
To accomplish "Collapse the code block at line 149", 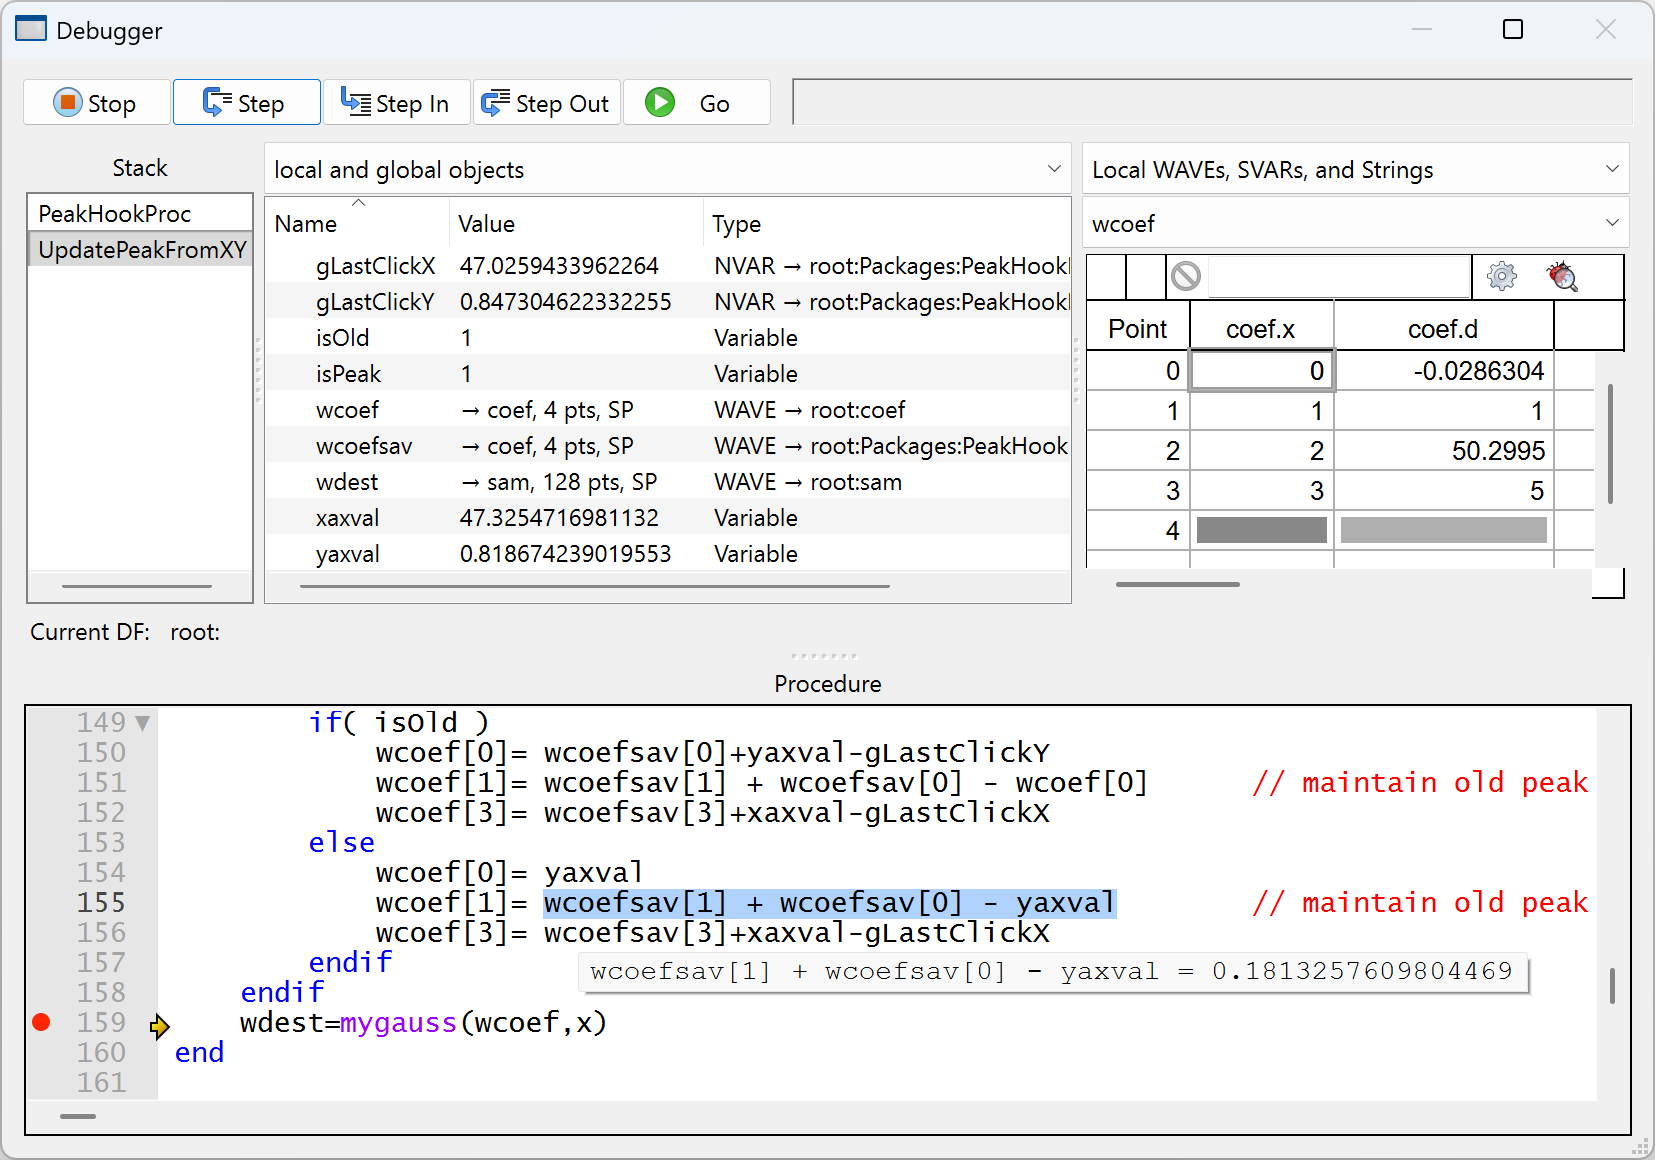I will [x=142, y=721].
